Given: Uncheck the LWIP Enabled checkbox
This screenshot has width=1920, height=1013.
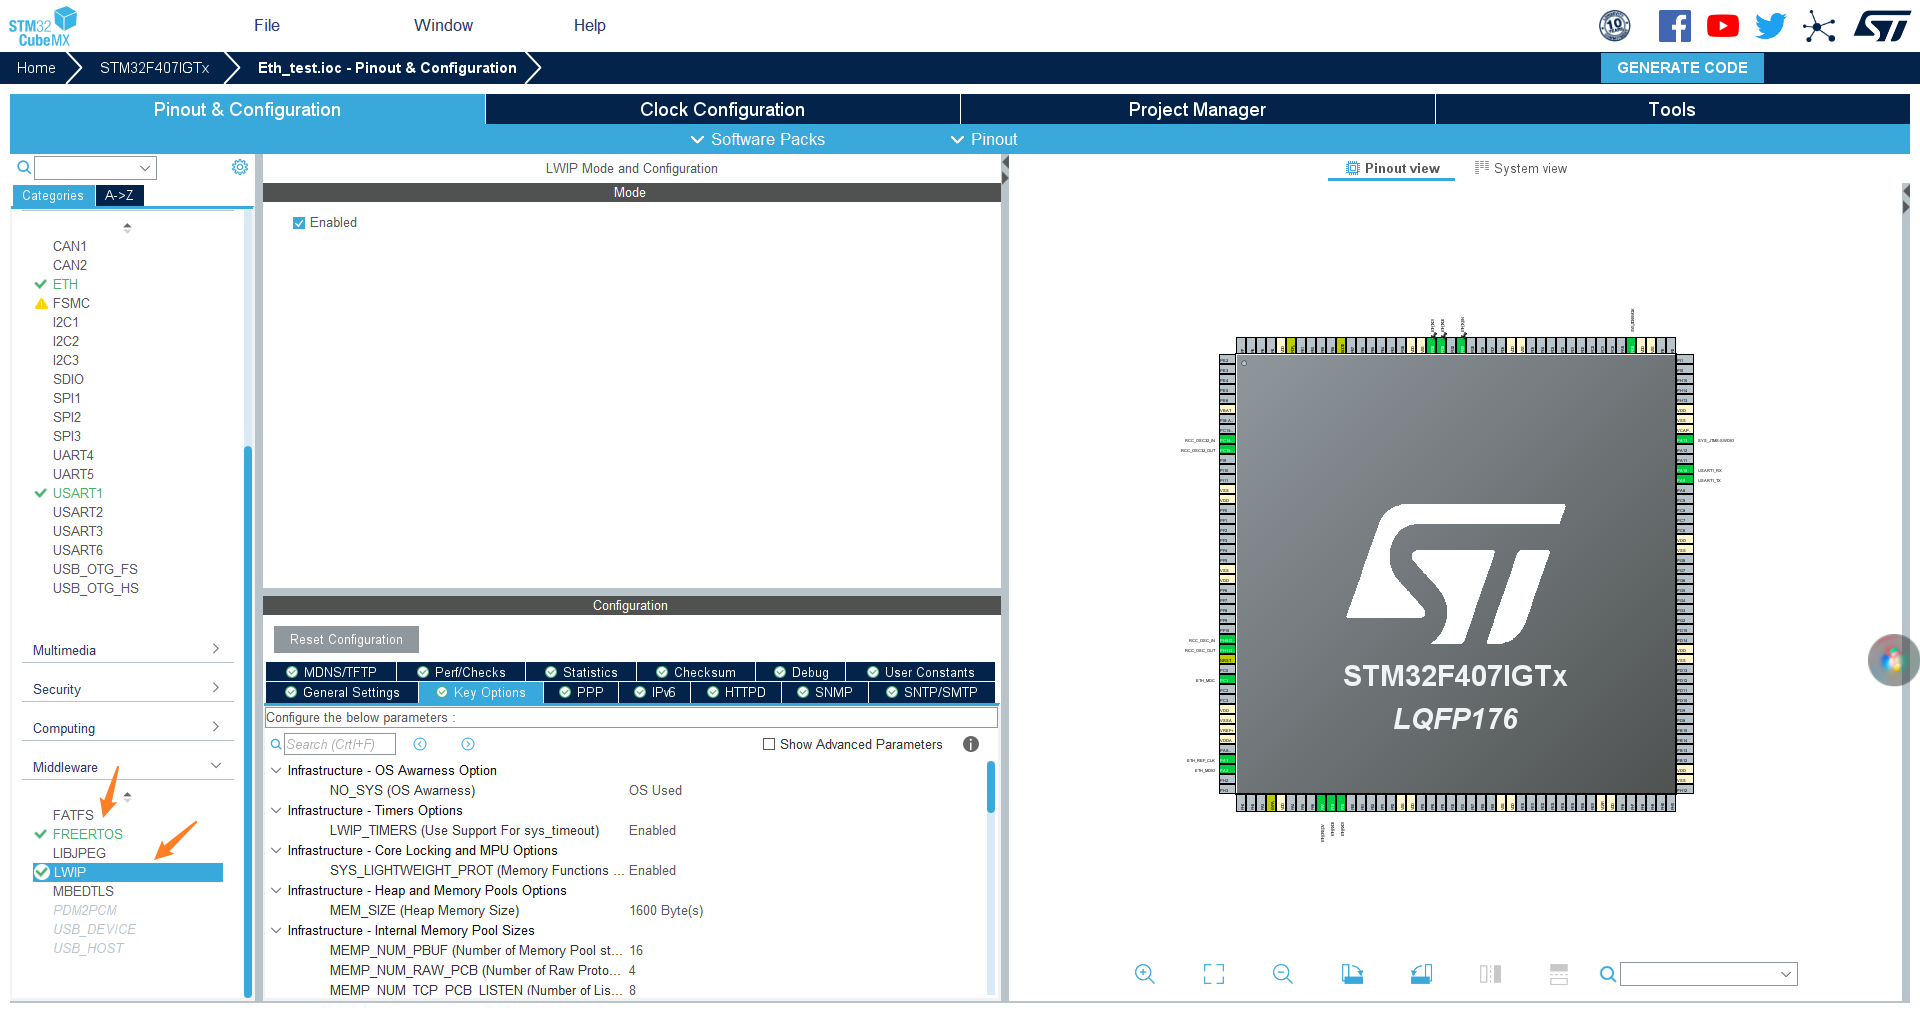Looking at the screenshot, I should 299,223.
